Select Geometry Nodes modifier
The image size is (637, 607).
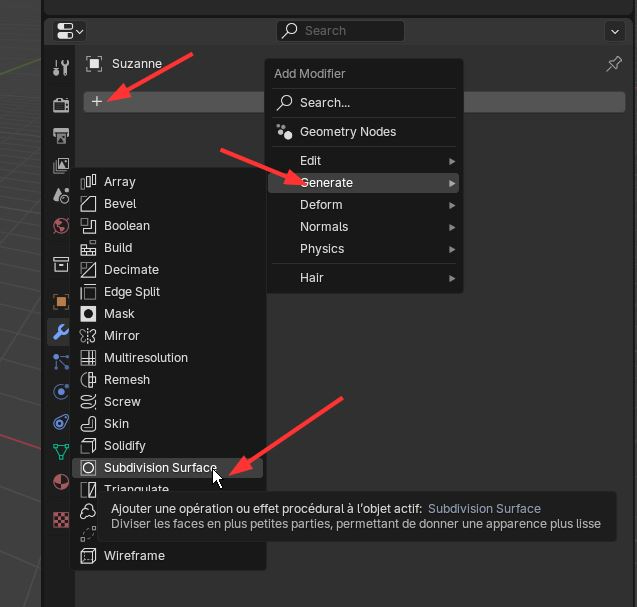pos(364,132)
